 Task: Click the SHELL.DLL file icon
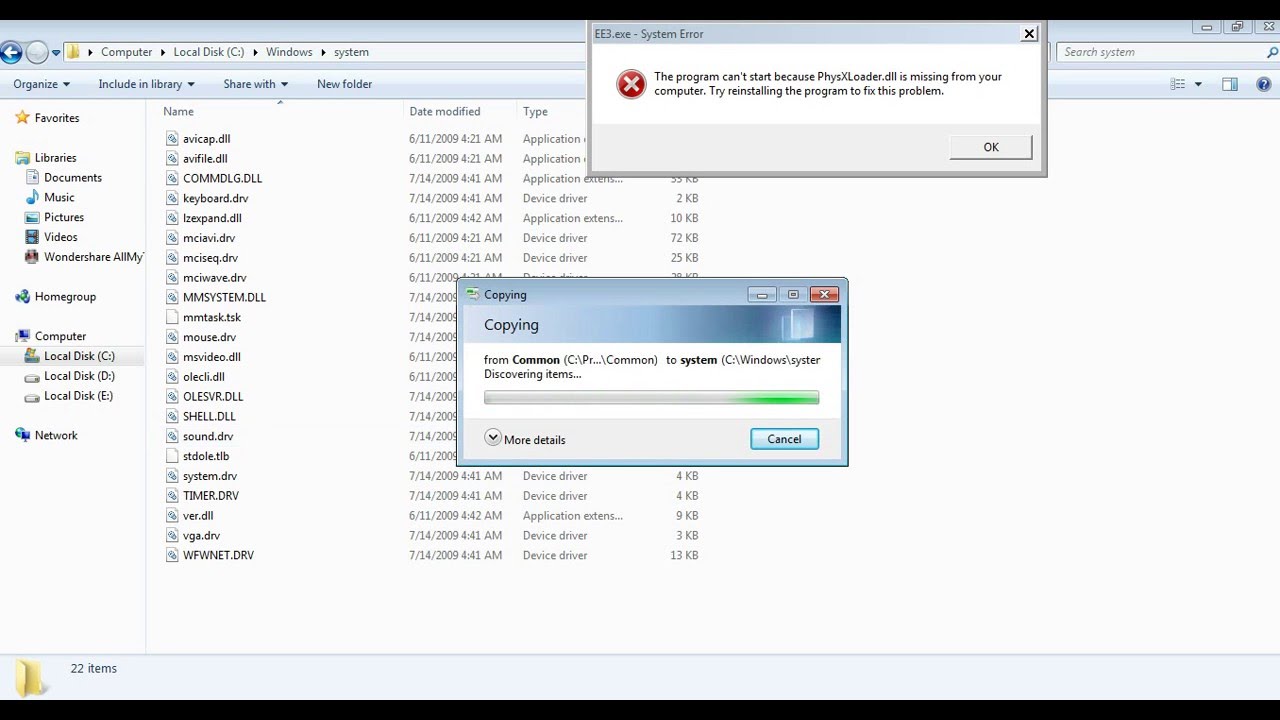tap(172, 416)
